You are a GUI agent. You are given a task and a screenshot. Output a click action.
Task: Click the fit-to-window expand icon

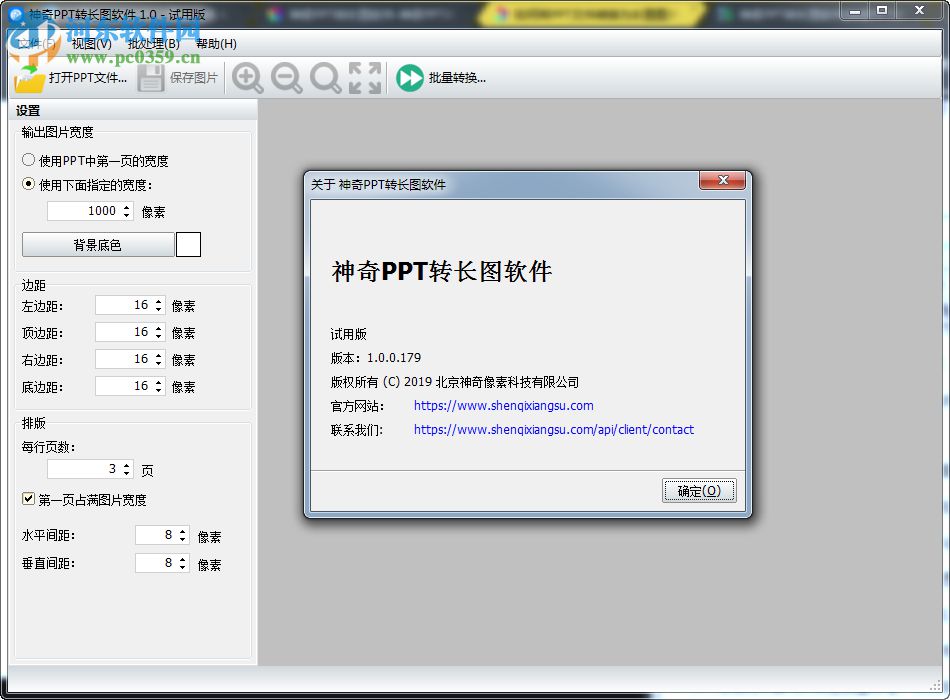click(x=364, y=77)
